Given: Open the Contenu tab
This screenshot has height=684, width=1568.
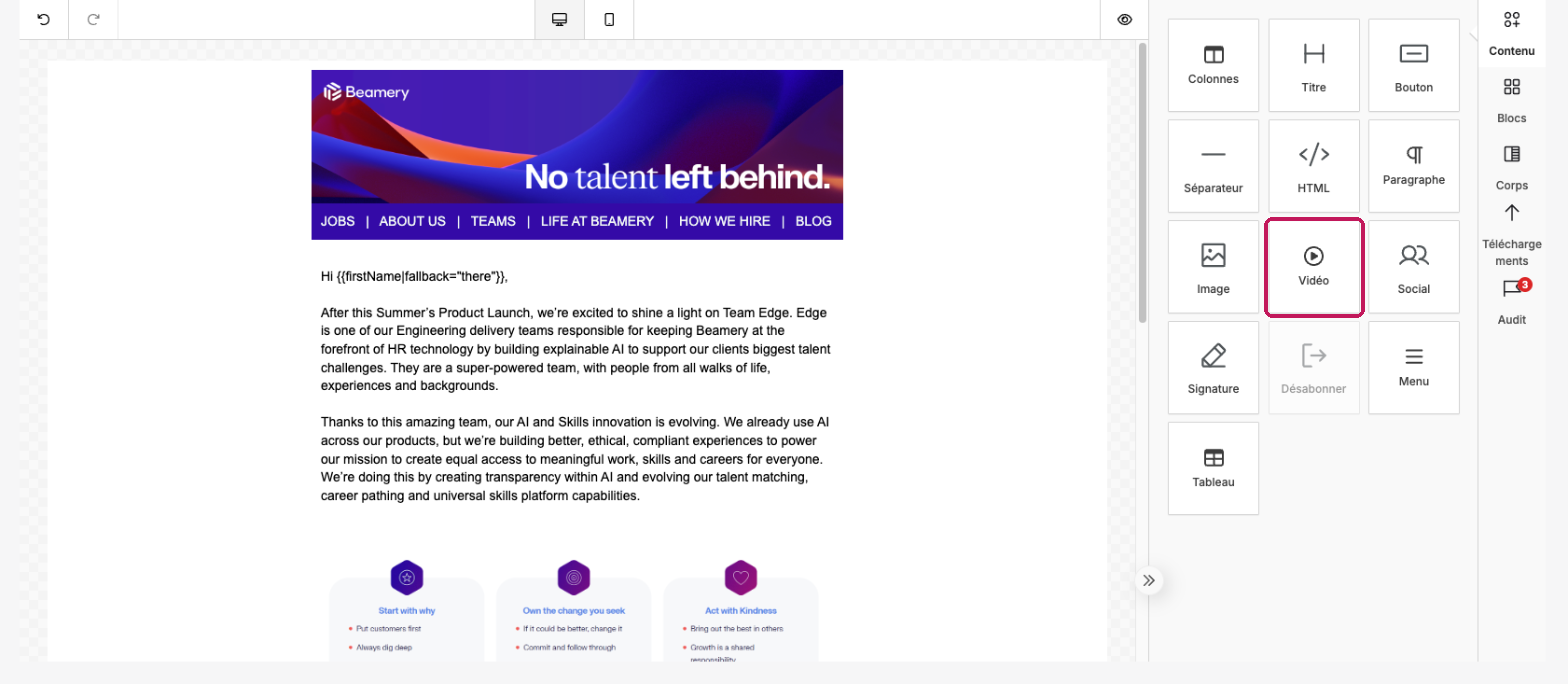Looking at the screenshot, I should tap(1511, 34).
